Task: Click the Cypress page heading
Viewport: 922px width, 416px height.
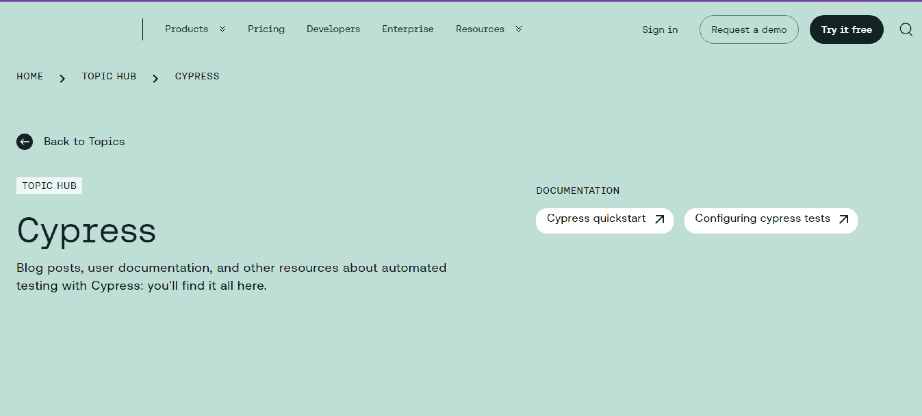Action: click(x=86, y=231)
